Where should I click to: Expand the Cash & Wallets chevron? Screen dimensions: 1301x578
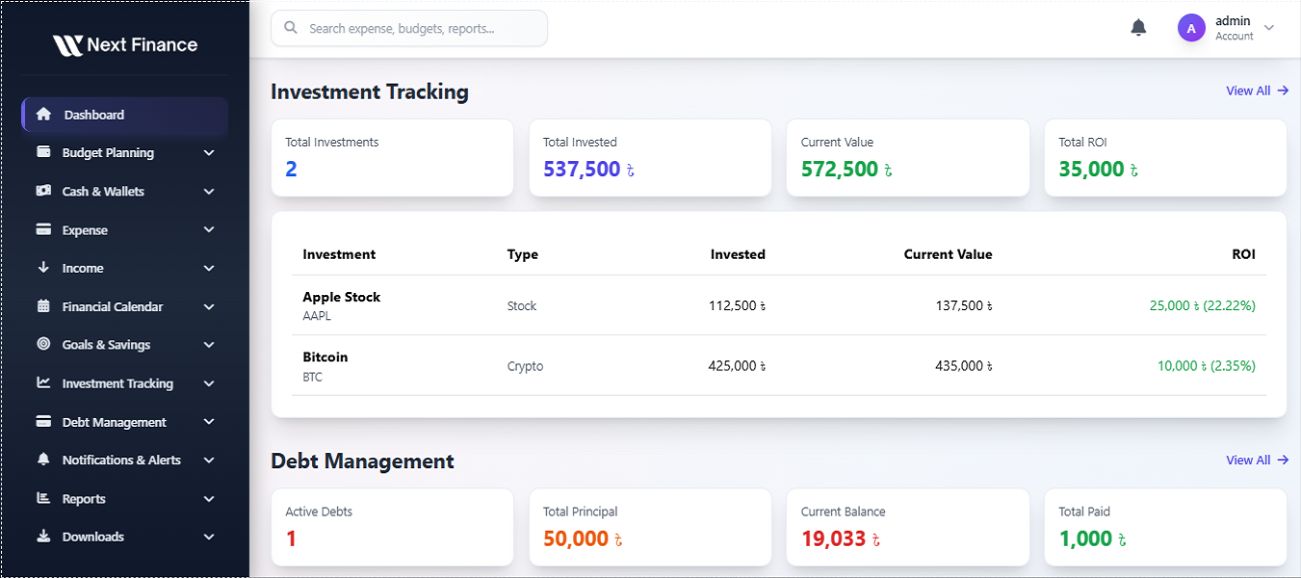coord(209,191)
